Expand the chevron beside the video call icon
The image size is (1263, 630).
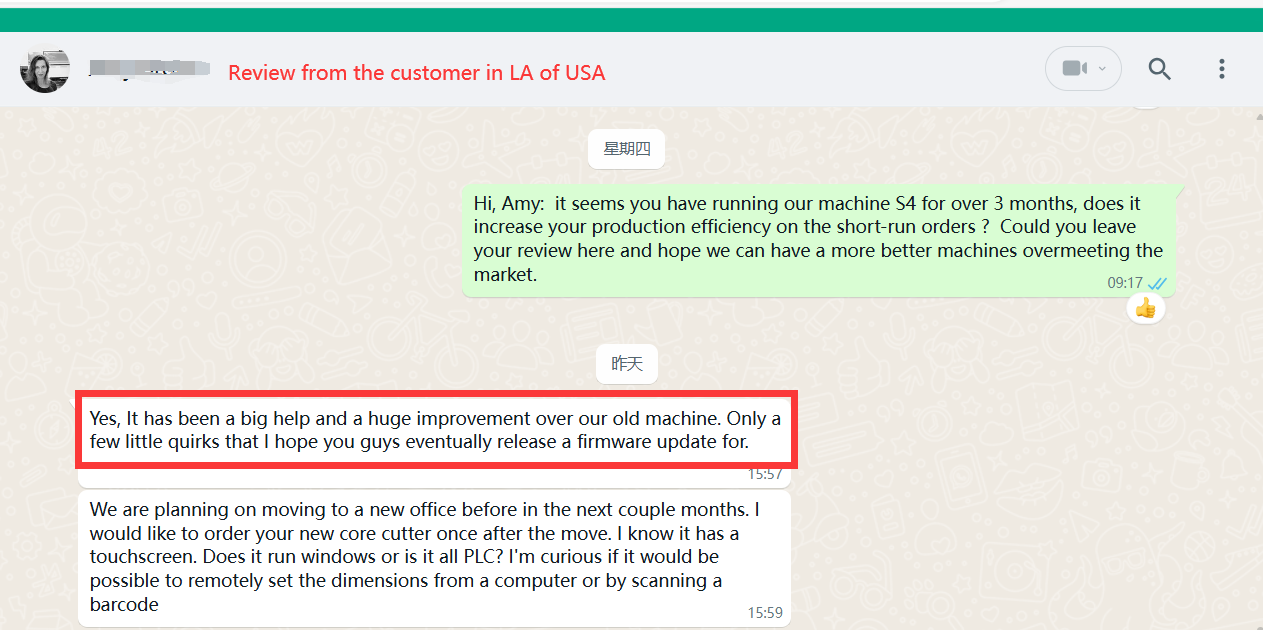point(1103,69)
